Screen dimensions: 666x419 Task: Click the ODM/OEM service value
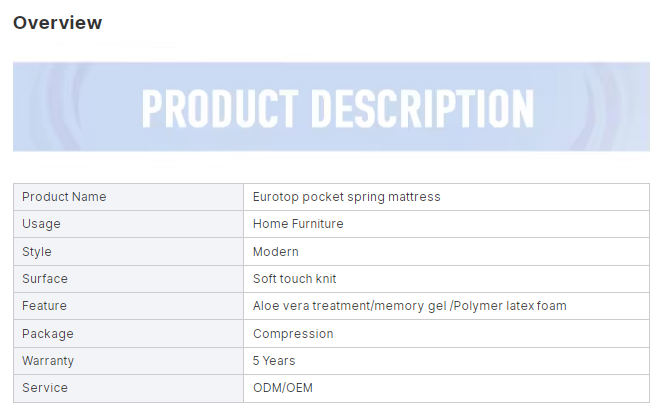[282, 388]
